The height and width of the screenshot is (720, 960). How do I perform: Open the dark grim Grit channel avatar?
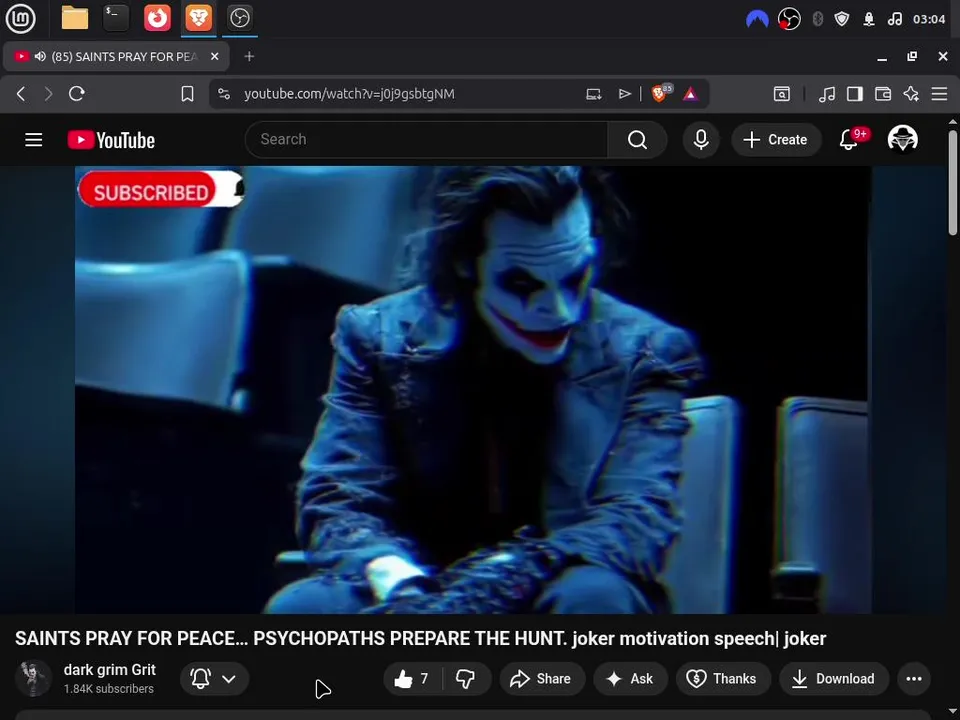(x=34, y=678)
